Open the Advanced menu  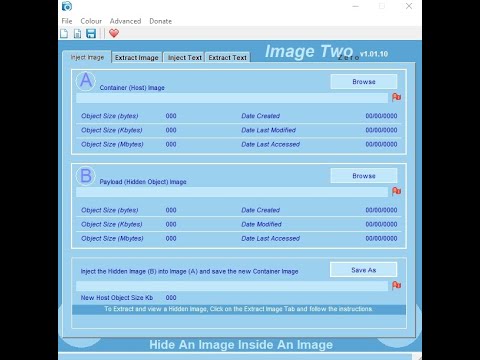[x=125, y=21]
